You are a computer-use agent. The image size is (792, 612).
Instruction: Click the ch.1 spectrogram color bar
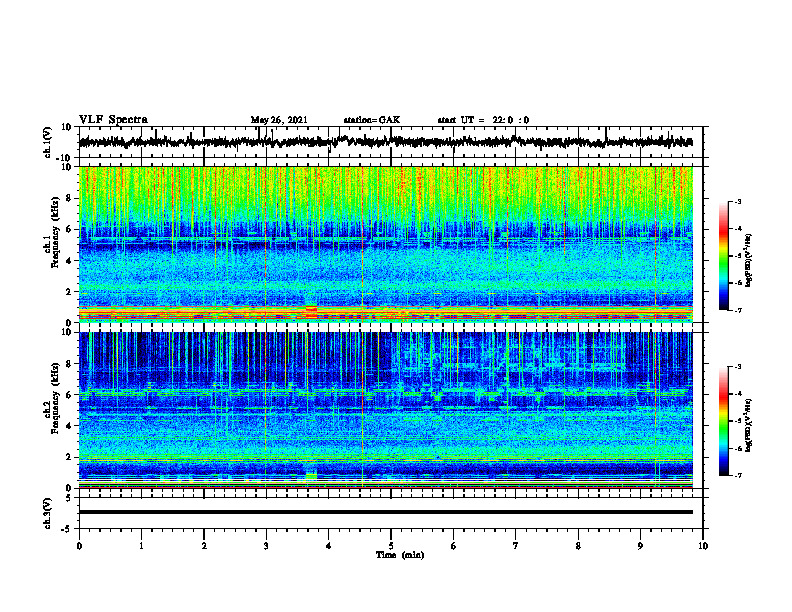point(723,256)
